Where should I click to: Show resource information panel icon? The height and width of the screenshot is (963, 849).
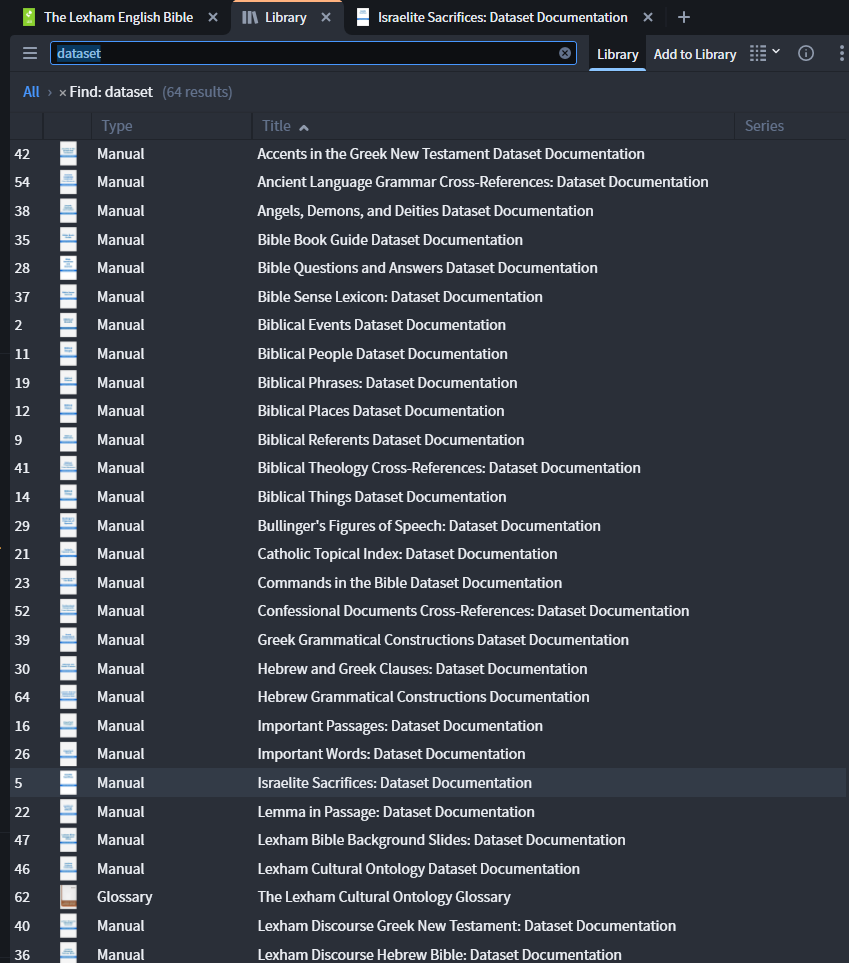tap(805, 53)
